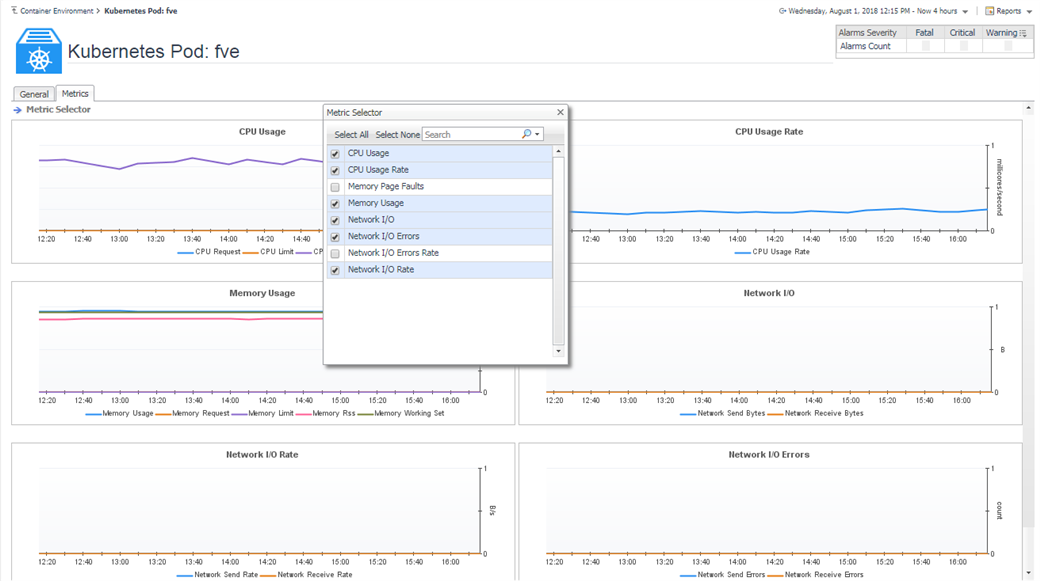Screen dimensions: 1040x581
Task: Click the Memory Usage legend entry
Action: pos(119,413)
